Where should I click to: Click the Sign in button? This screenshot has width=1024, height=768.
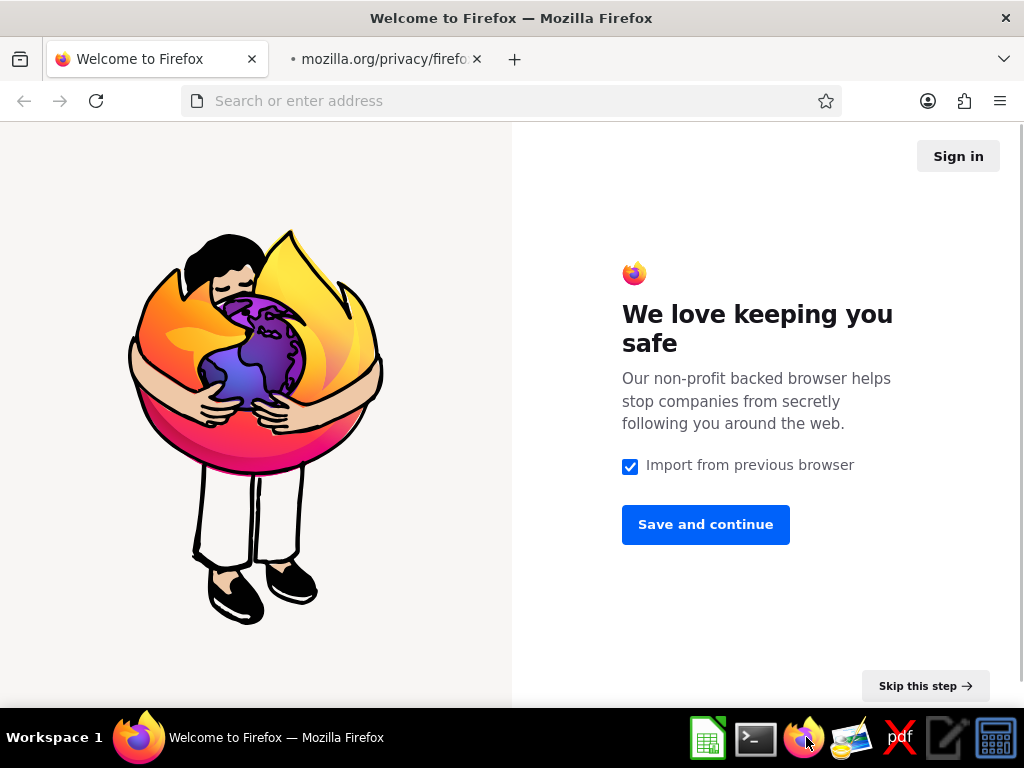coord(958,156)
